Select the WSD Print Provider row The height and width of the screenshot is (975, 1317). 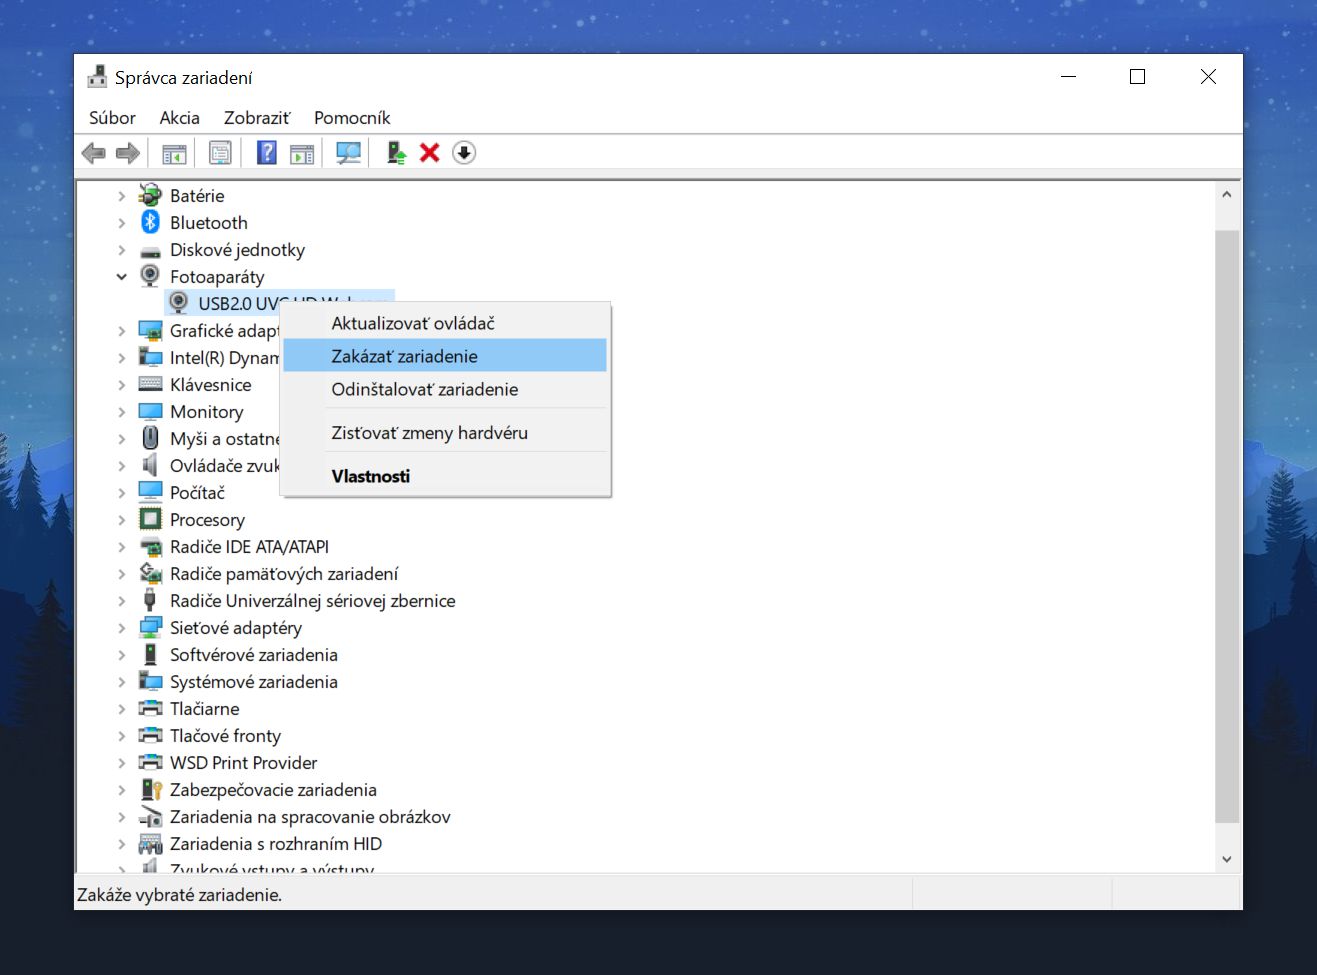click(243, 763)
